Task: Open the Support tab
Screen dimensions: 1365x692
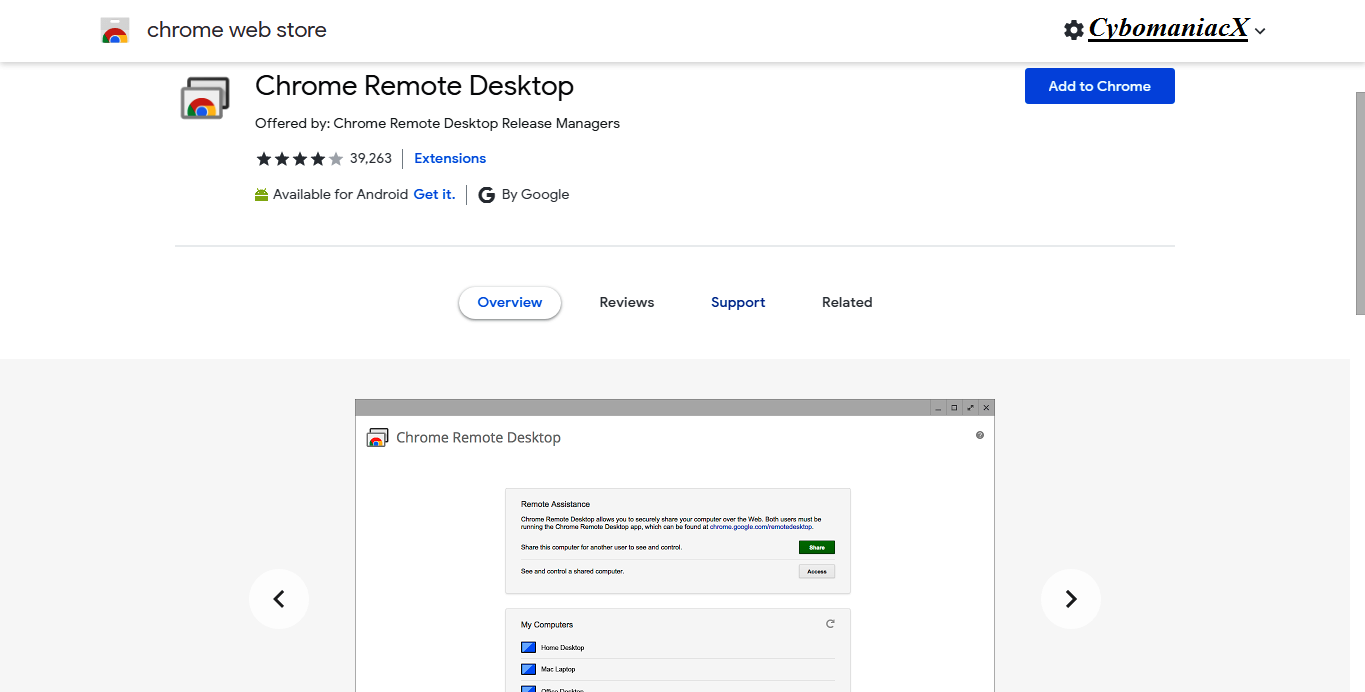Action: 738,302
